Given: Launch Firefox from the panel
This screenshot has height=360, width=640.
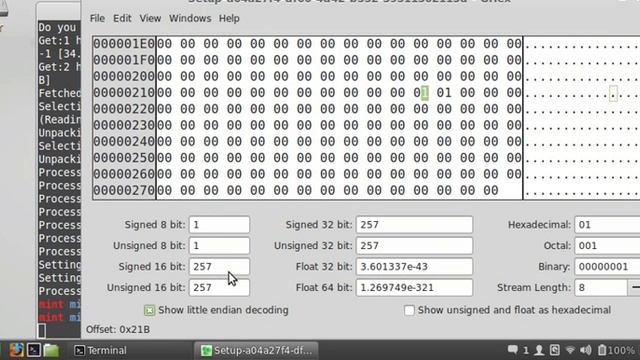Looking at the screenshot, I should point(16,350).
